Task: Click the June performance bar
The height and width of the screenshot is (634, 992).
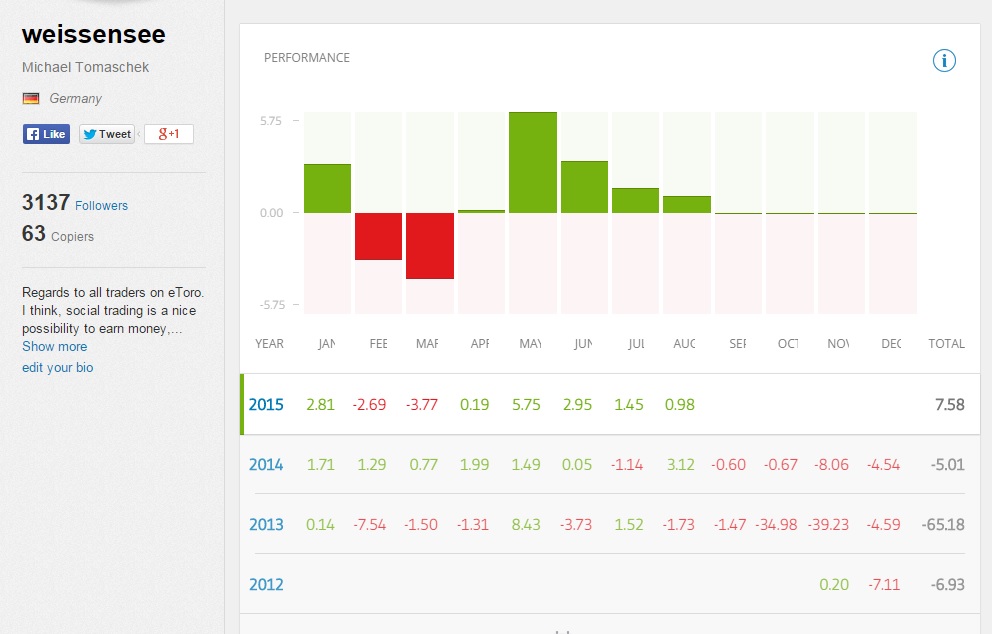Action: pyautogui.click(x=584, y=187)
